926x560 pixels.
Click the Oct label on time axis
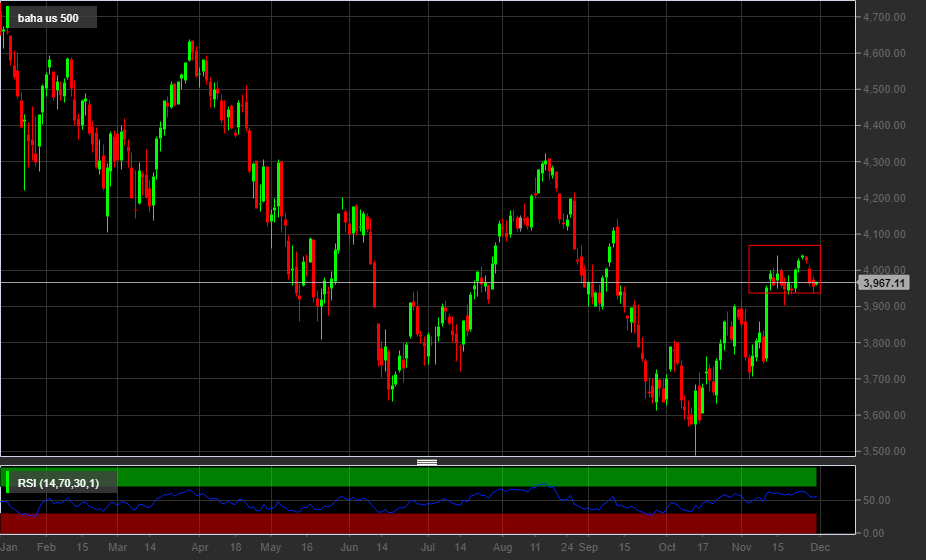tap(667, 547)
